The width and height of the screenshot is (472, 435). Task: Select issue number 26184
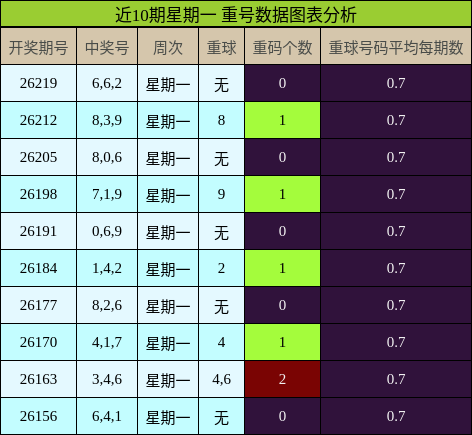point(39,268)
